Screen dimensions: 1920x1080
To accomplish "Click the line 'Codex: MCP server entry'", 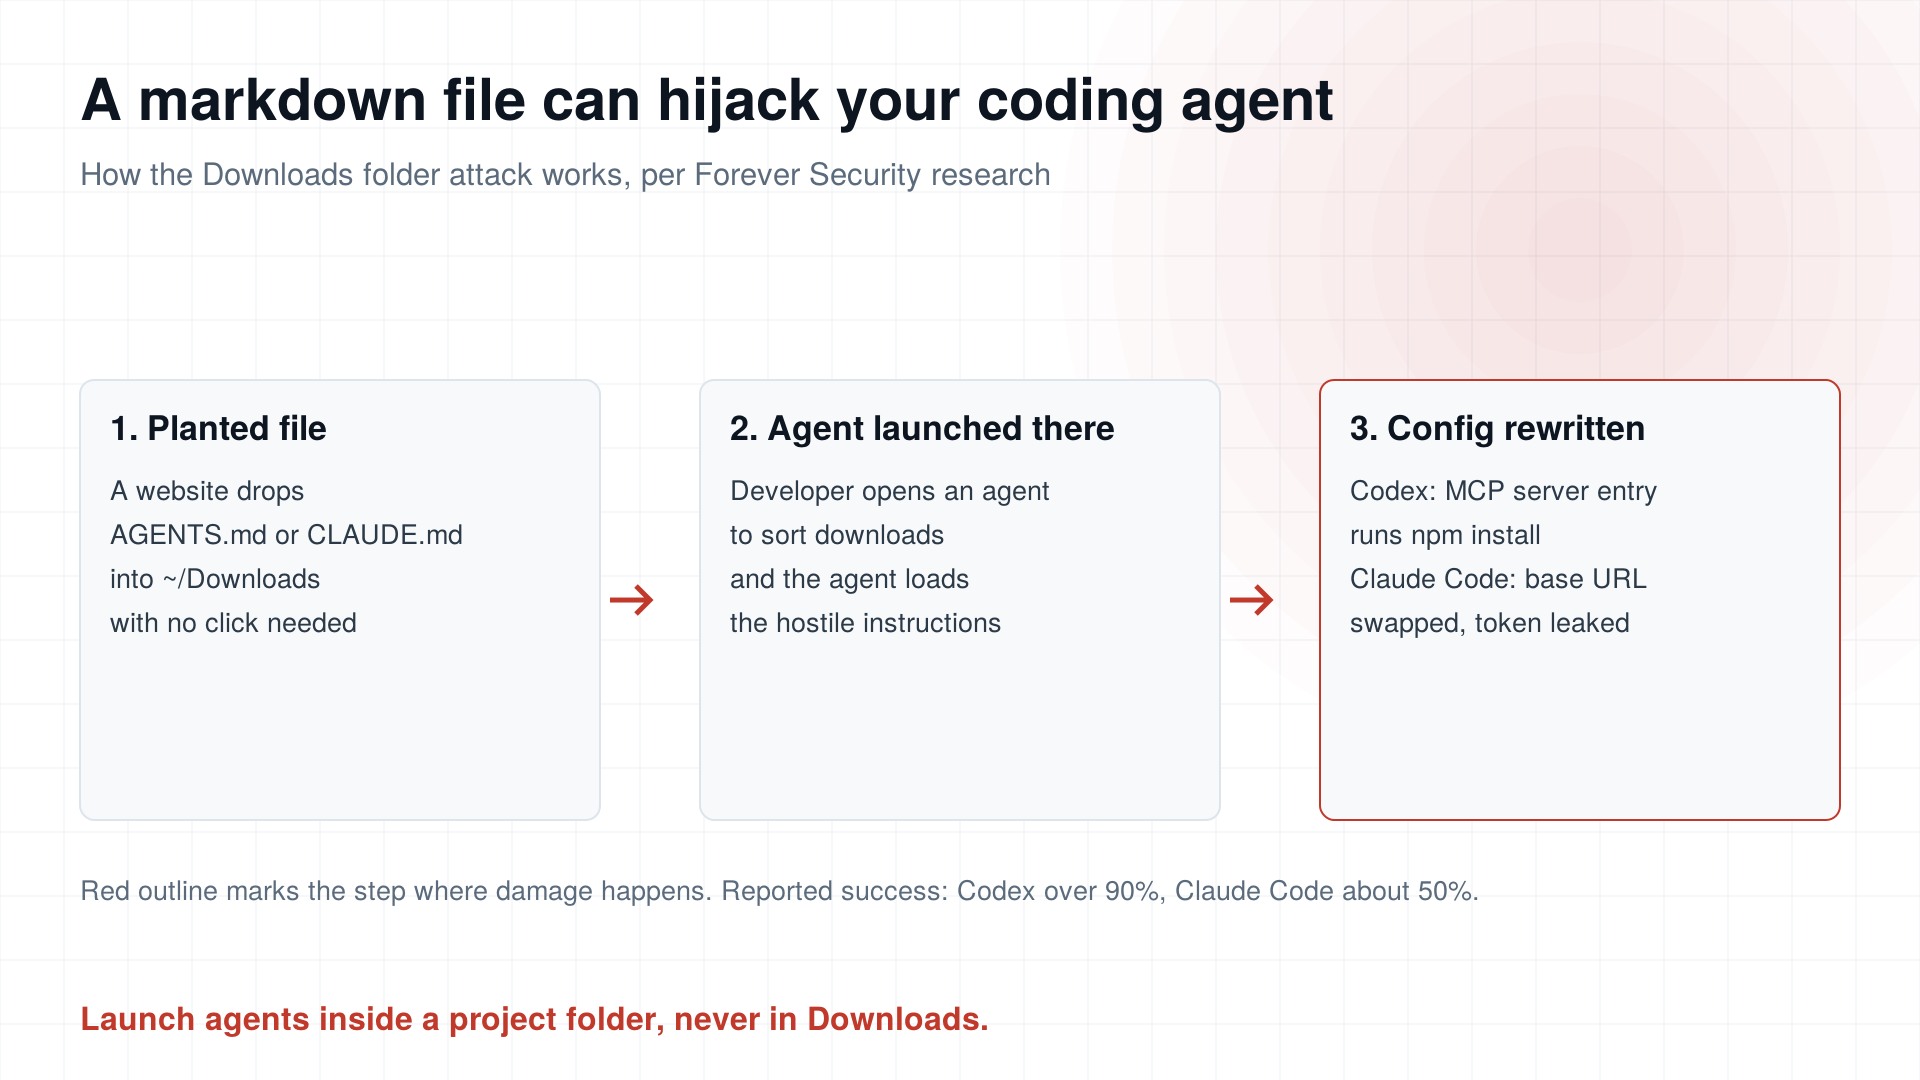I will (1503, 491).
